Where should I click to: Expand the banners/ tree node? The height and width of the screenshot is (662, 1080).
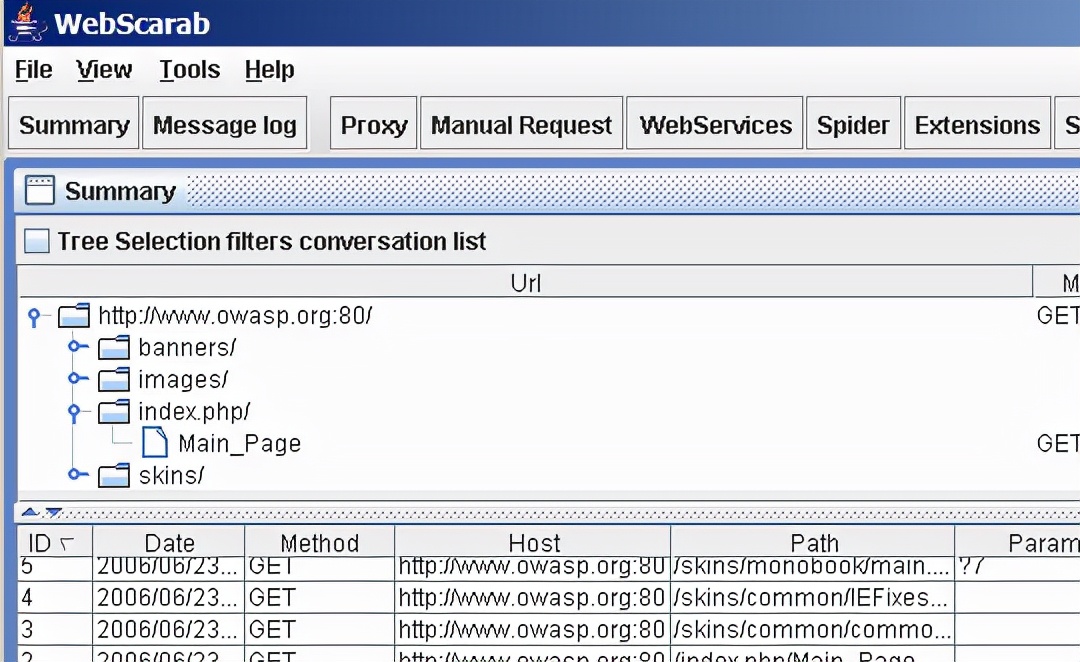[76, 346]
